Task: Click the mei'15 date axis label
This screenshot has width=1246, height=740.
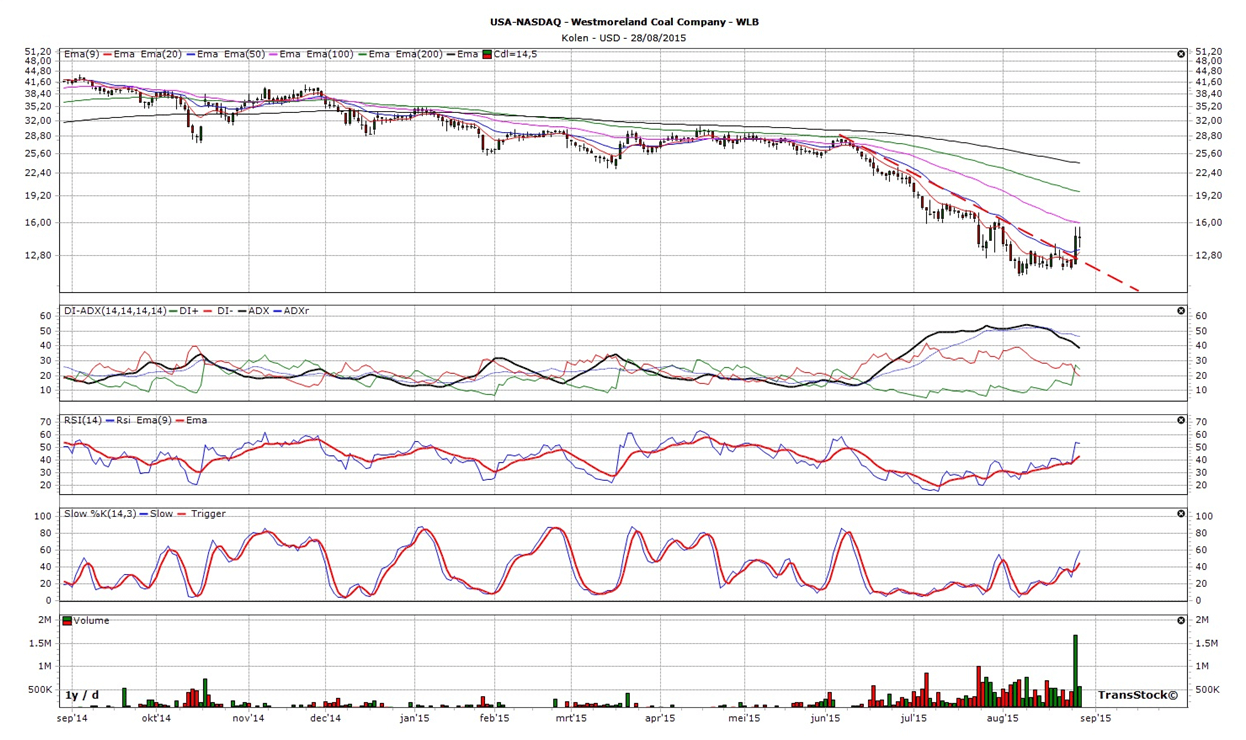Action: coord(744,718)
